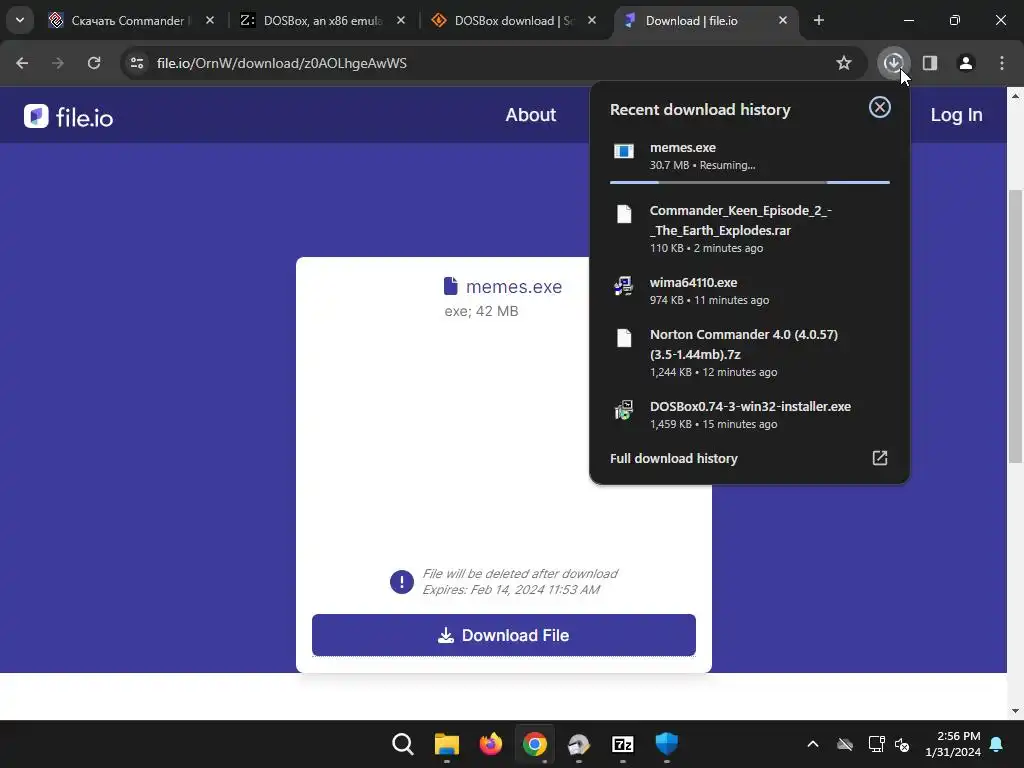Open Windows Security shield in taskbar
The image size is (1024, 768).
pyautogui.click(x=666, y=744)
